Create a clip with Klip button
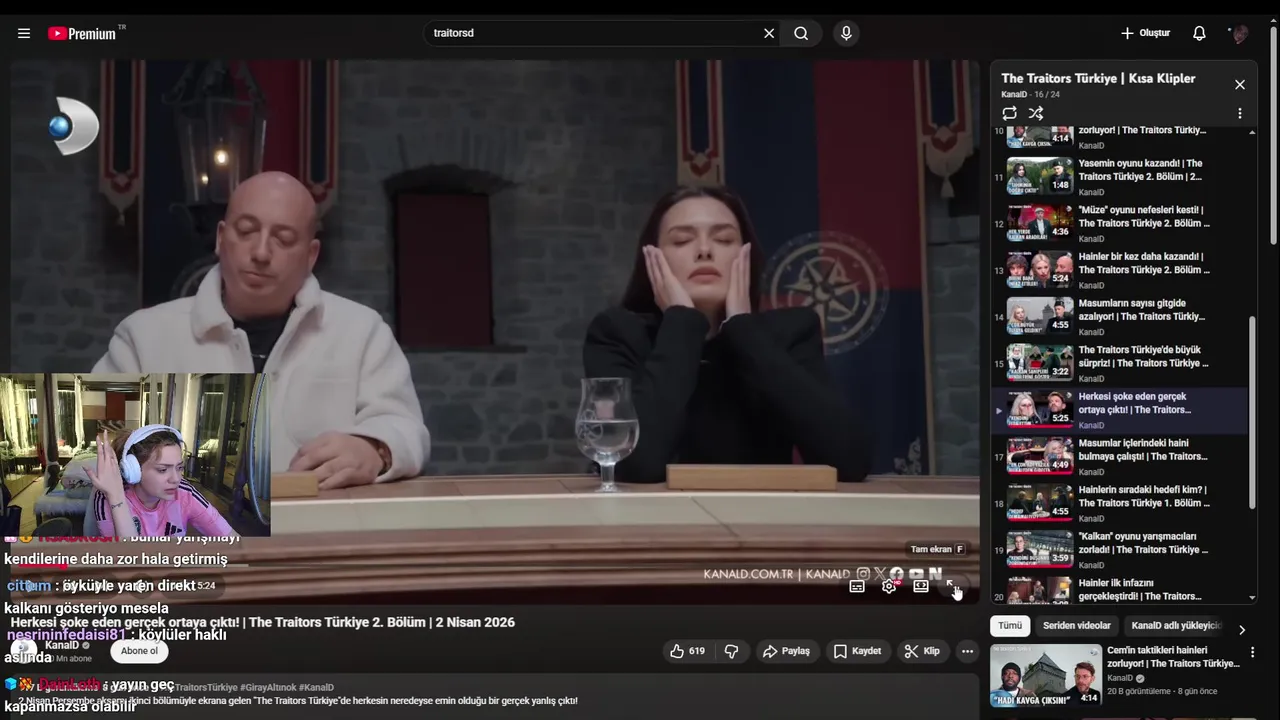 click(x=922, y=651)
